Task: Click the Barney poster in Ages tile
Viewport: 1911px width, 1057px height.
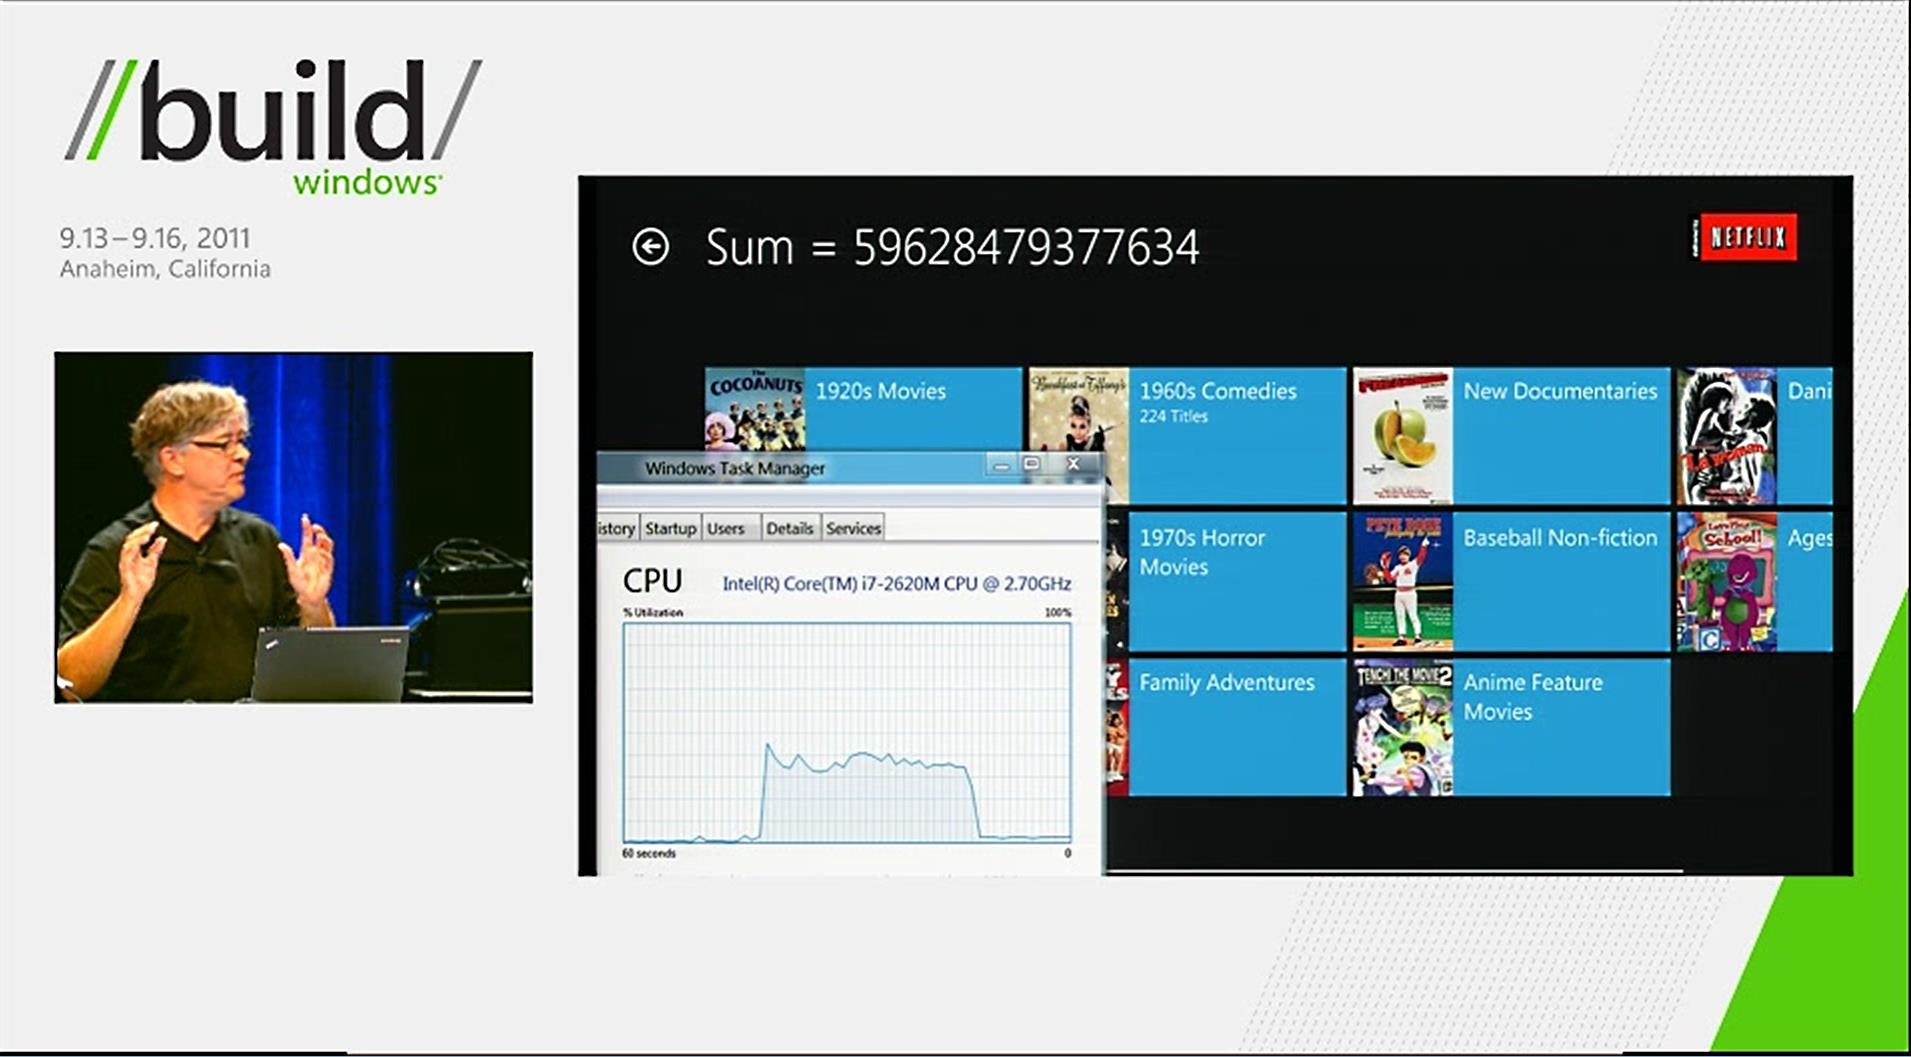Action: click(1727, 581)
